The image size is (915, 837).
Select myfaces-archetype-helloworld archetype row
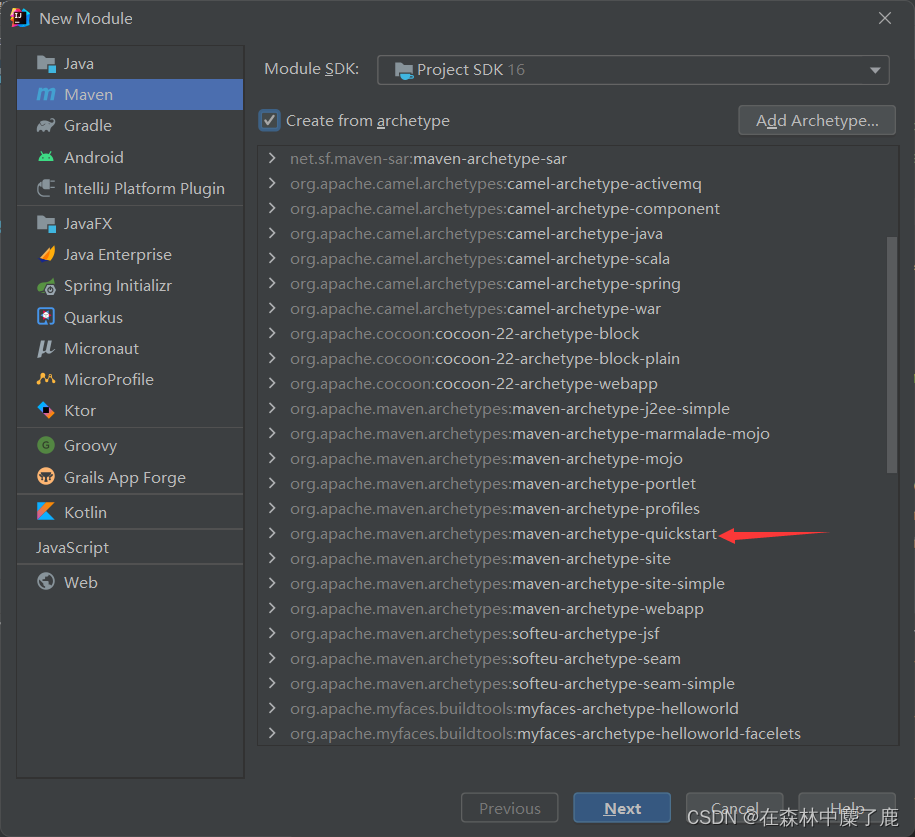coord(578,709)
